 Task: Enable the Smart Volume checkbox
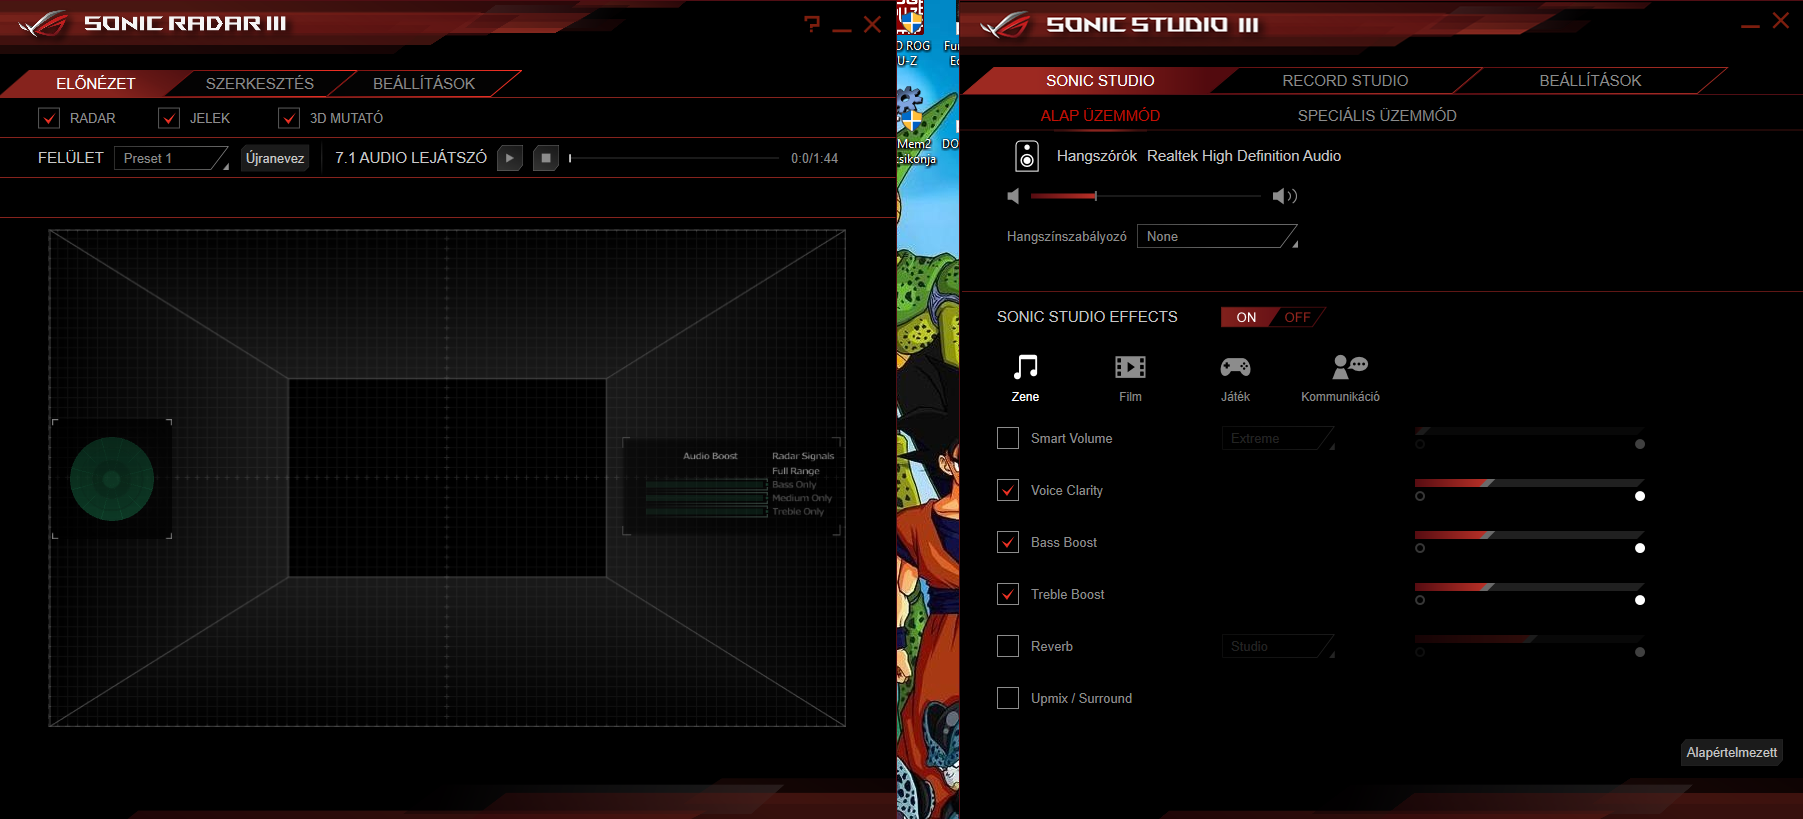[1008, 438]
